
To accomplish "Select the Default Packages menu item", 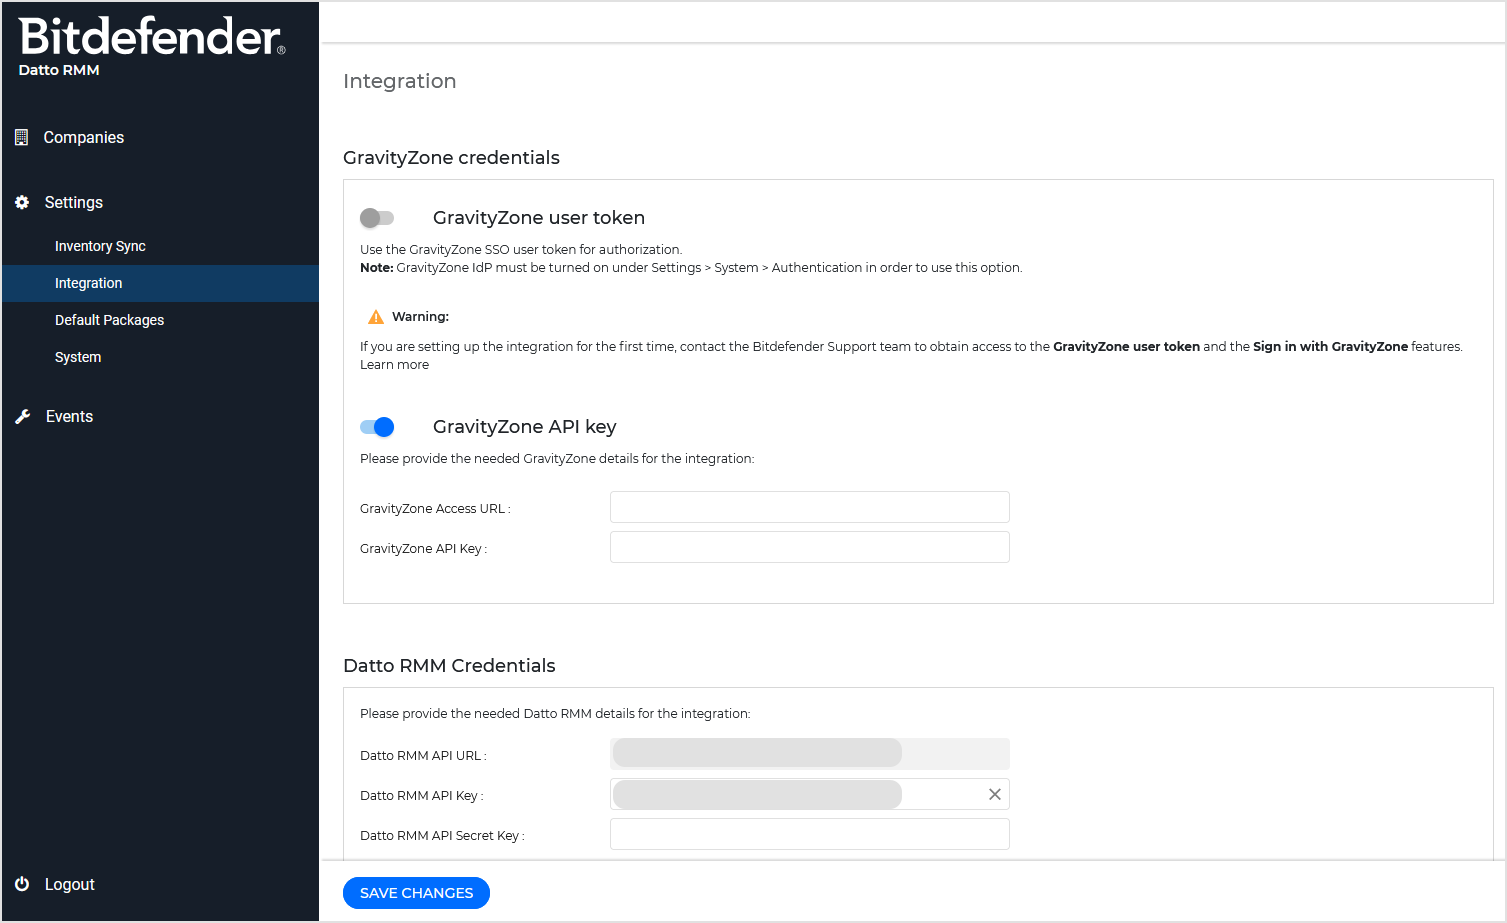I will (109, 319).
